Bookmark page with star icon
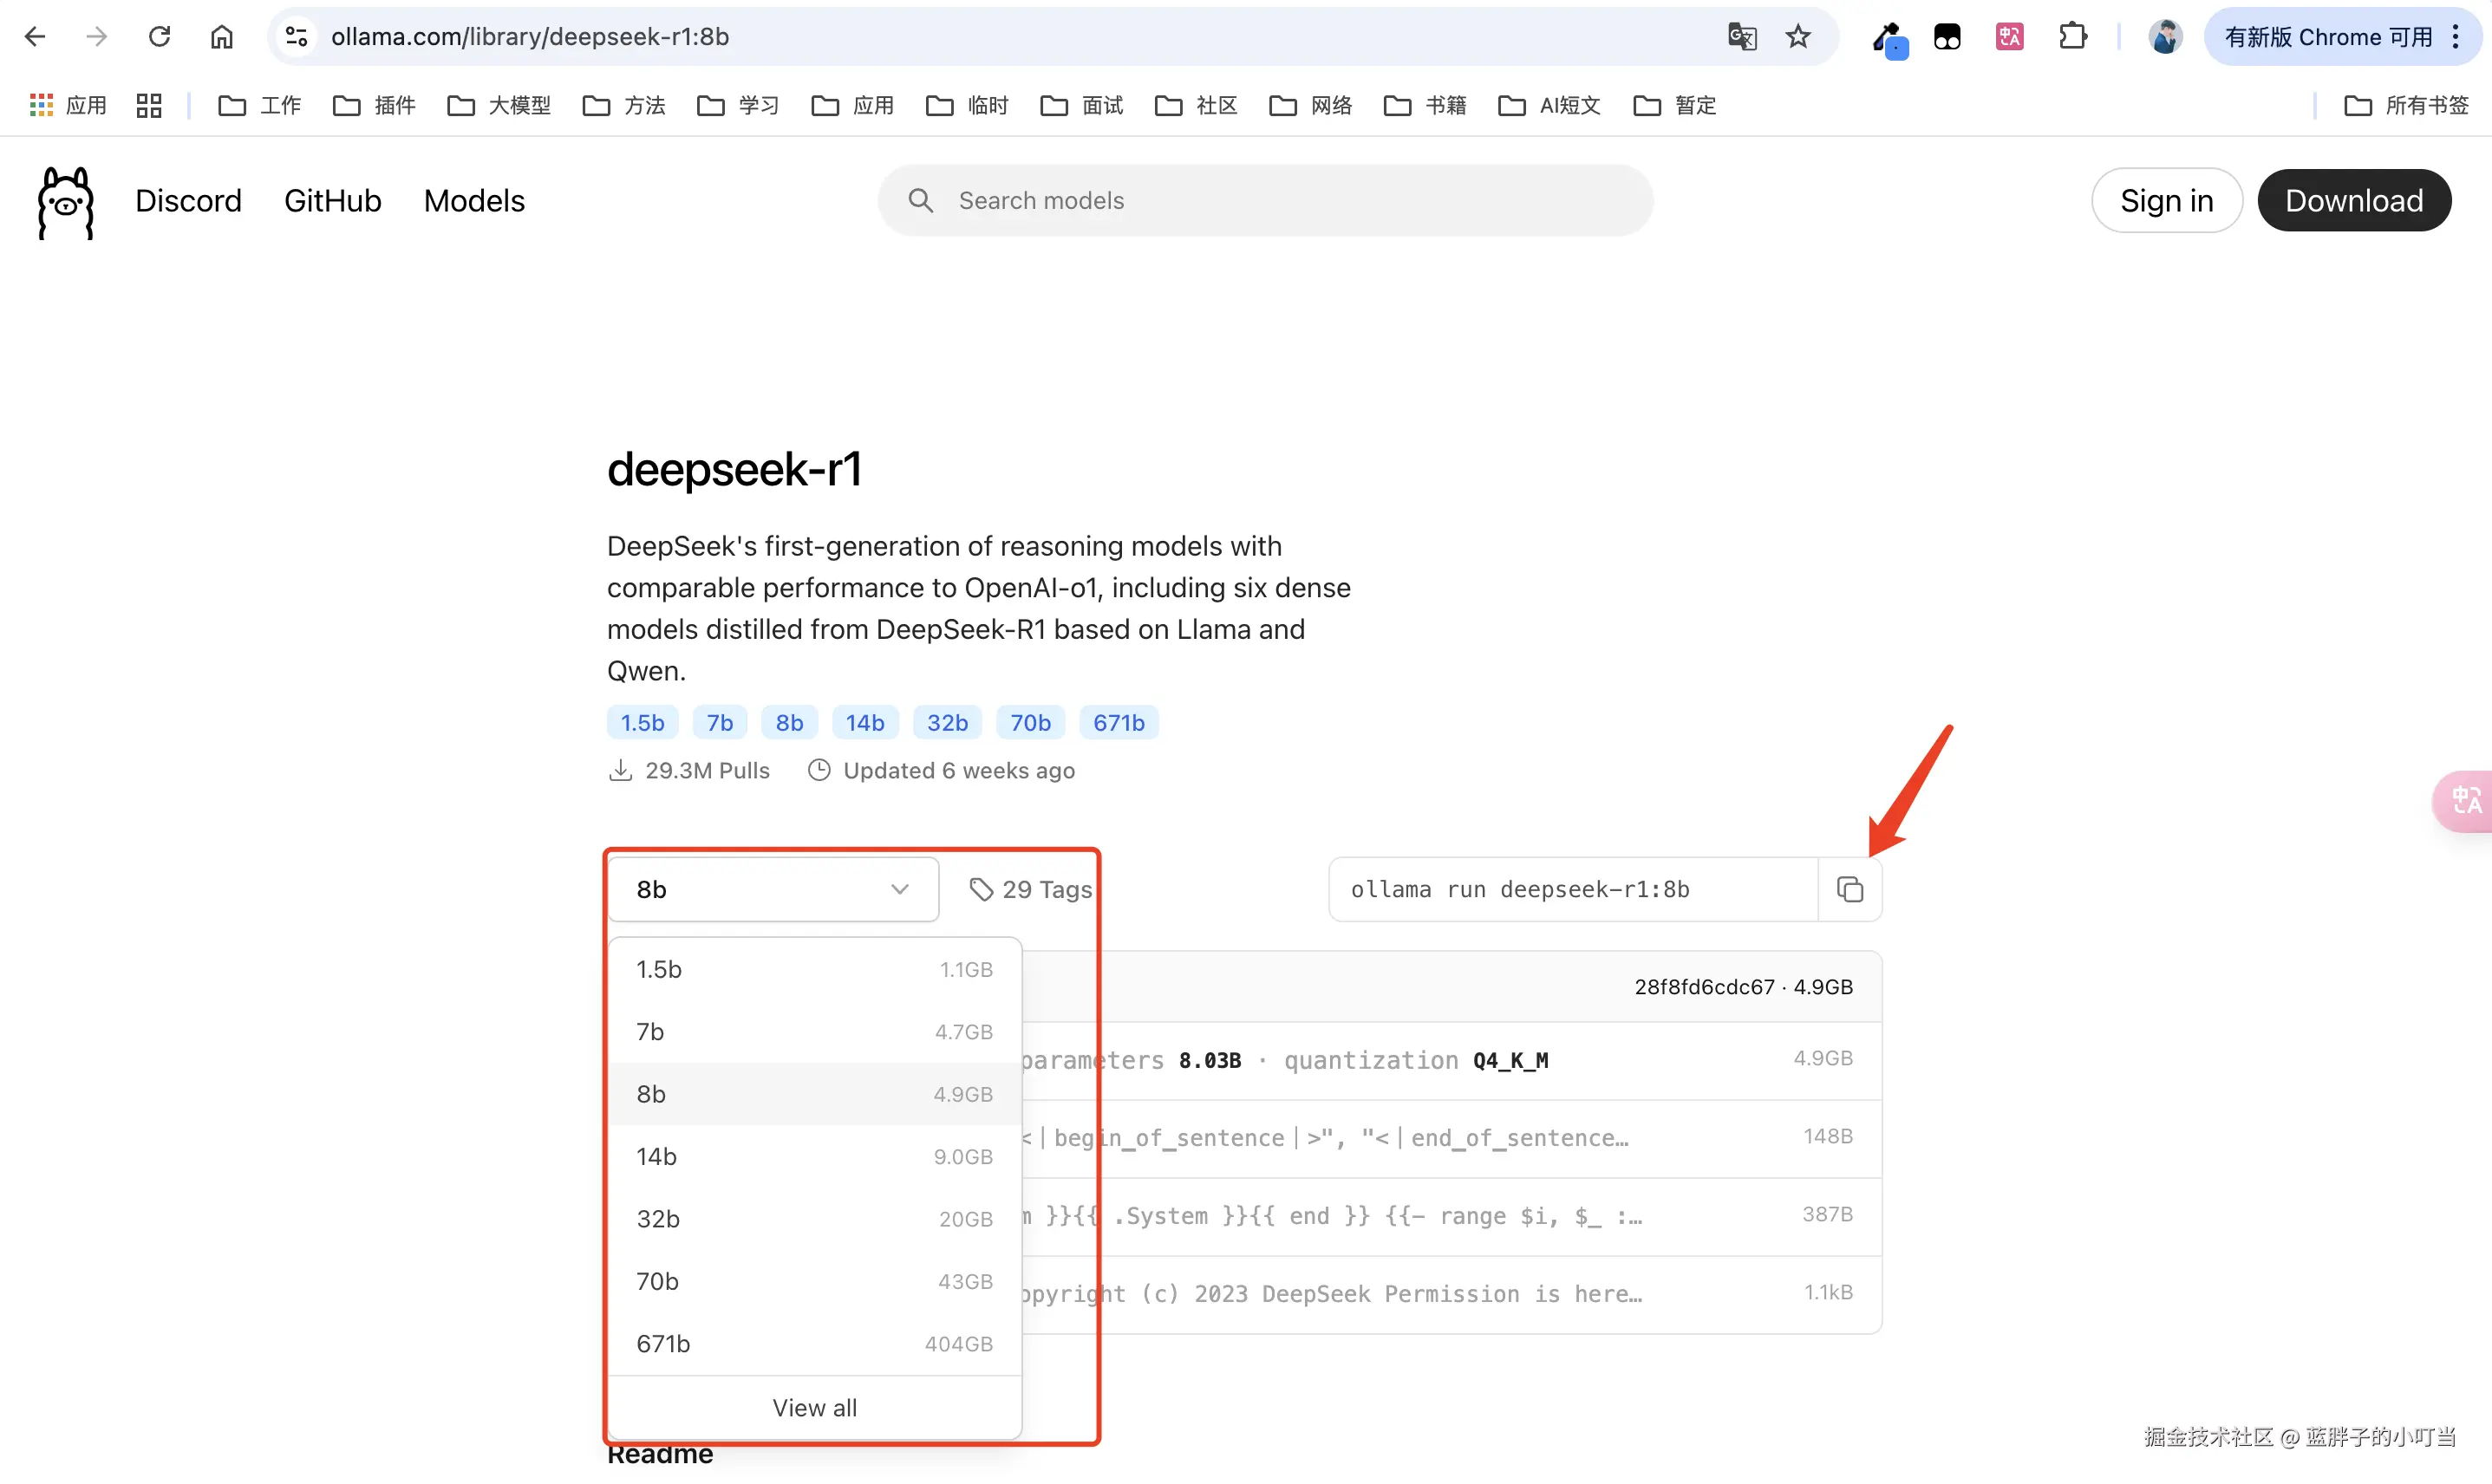Viewport: 2492px width, 1484px height. (1798, 37)
